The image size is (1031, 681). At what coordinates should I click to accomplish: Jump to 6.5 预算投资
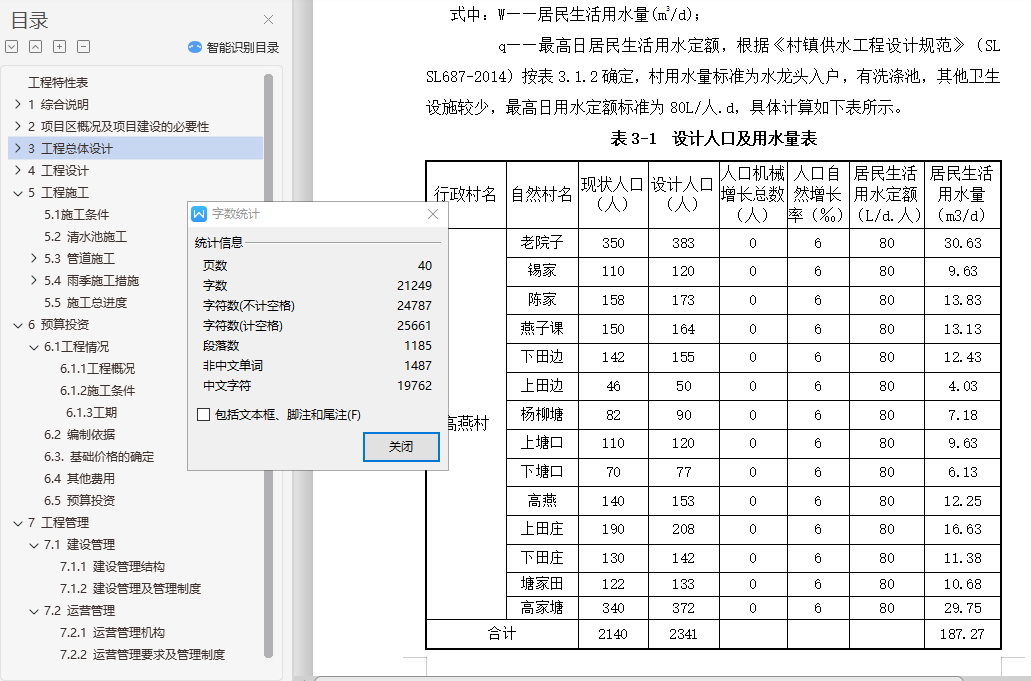pyautogui.click(x=80, y=501)
